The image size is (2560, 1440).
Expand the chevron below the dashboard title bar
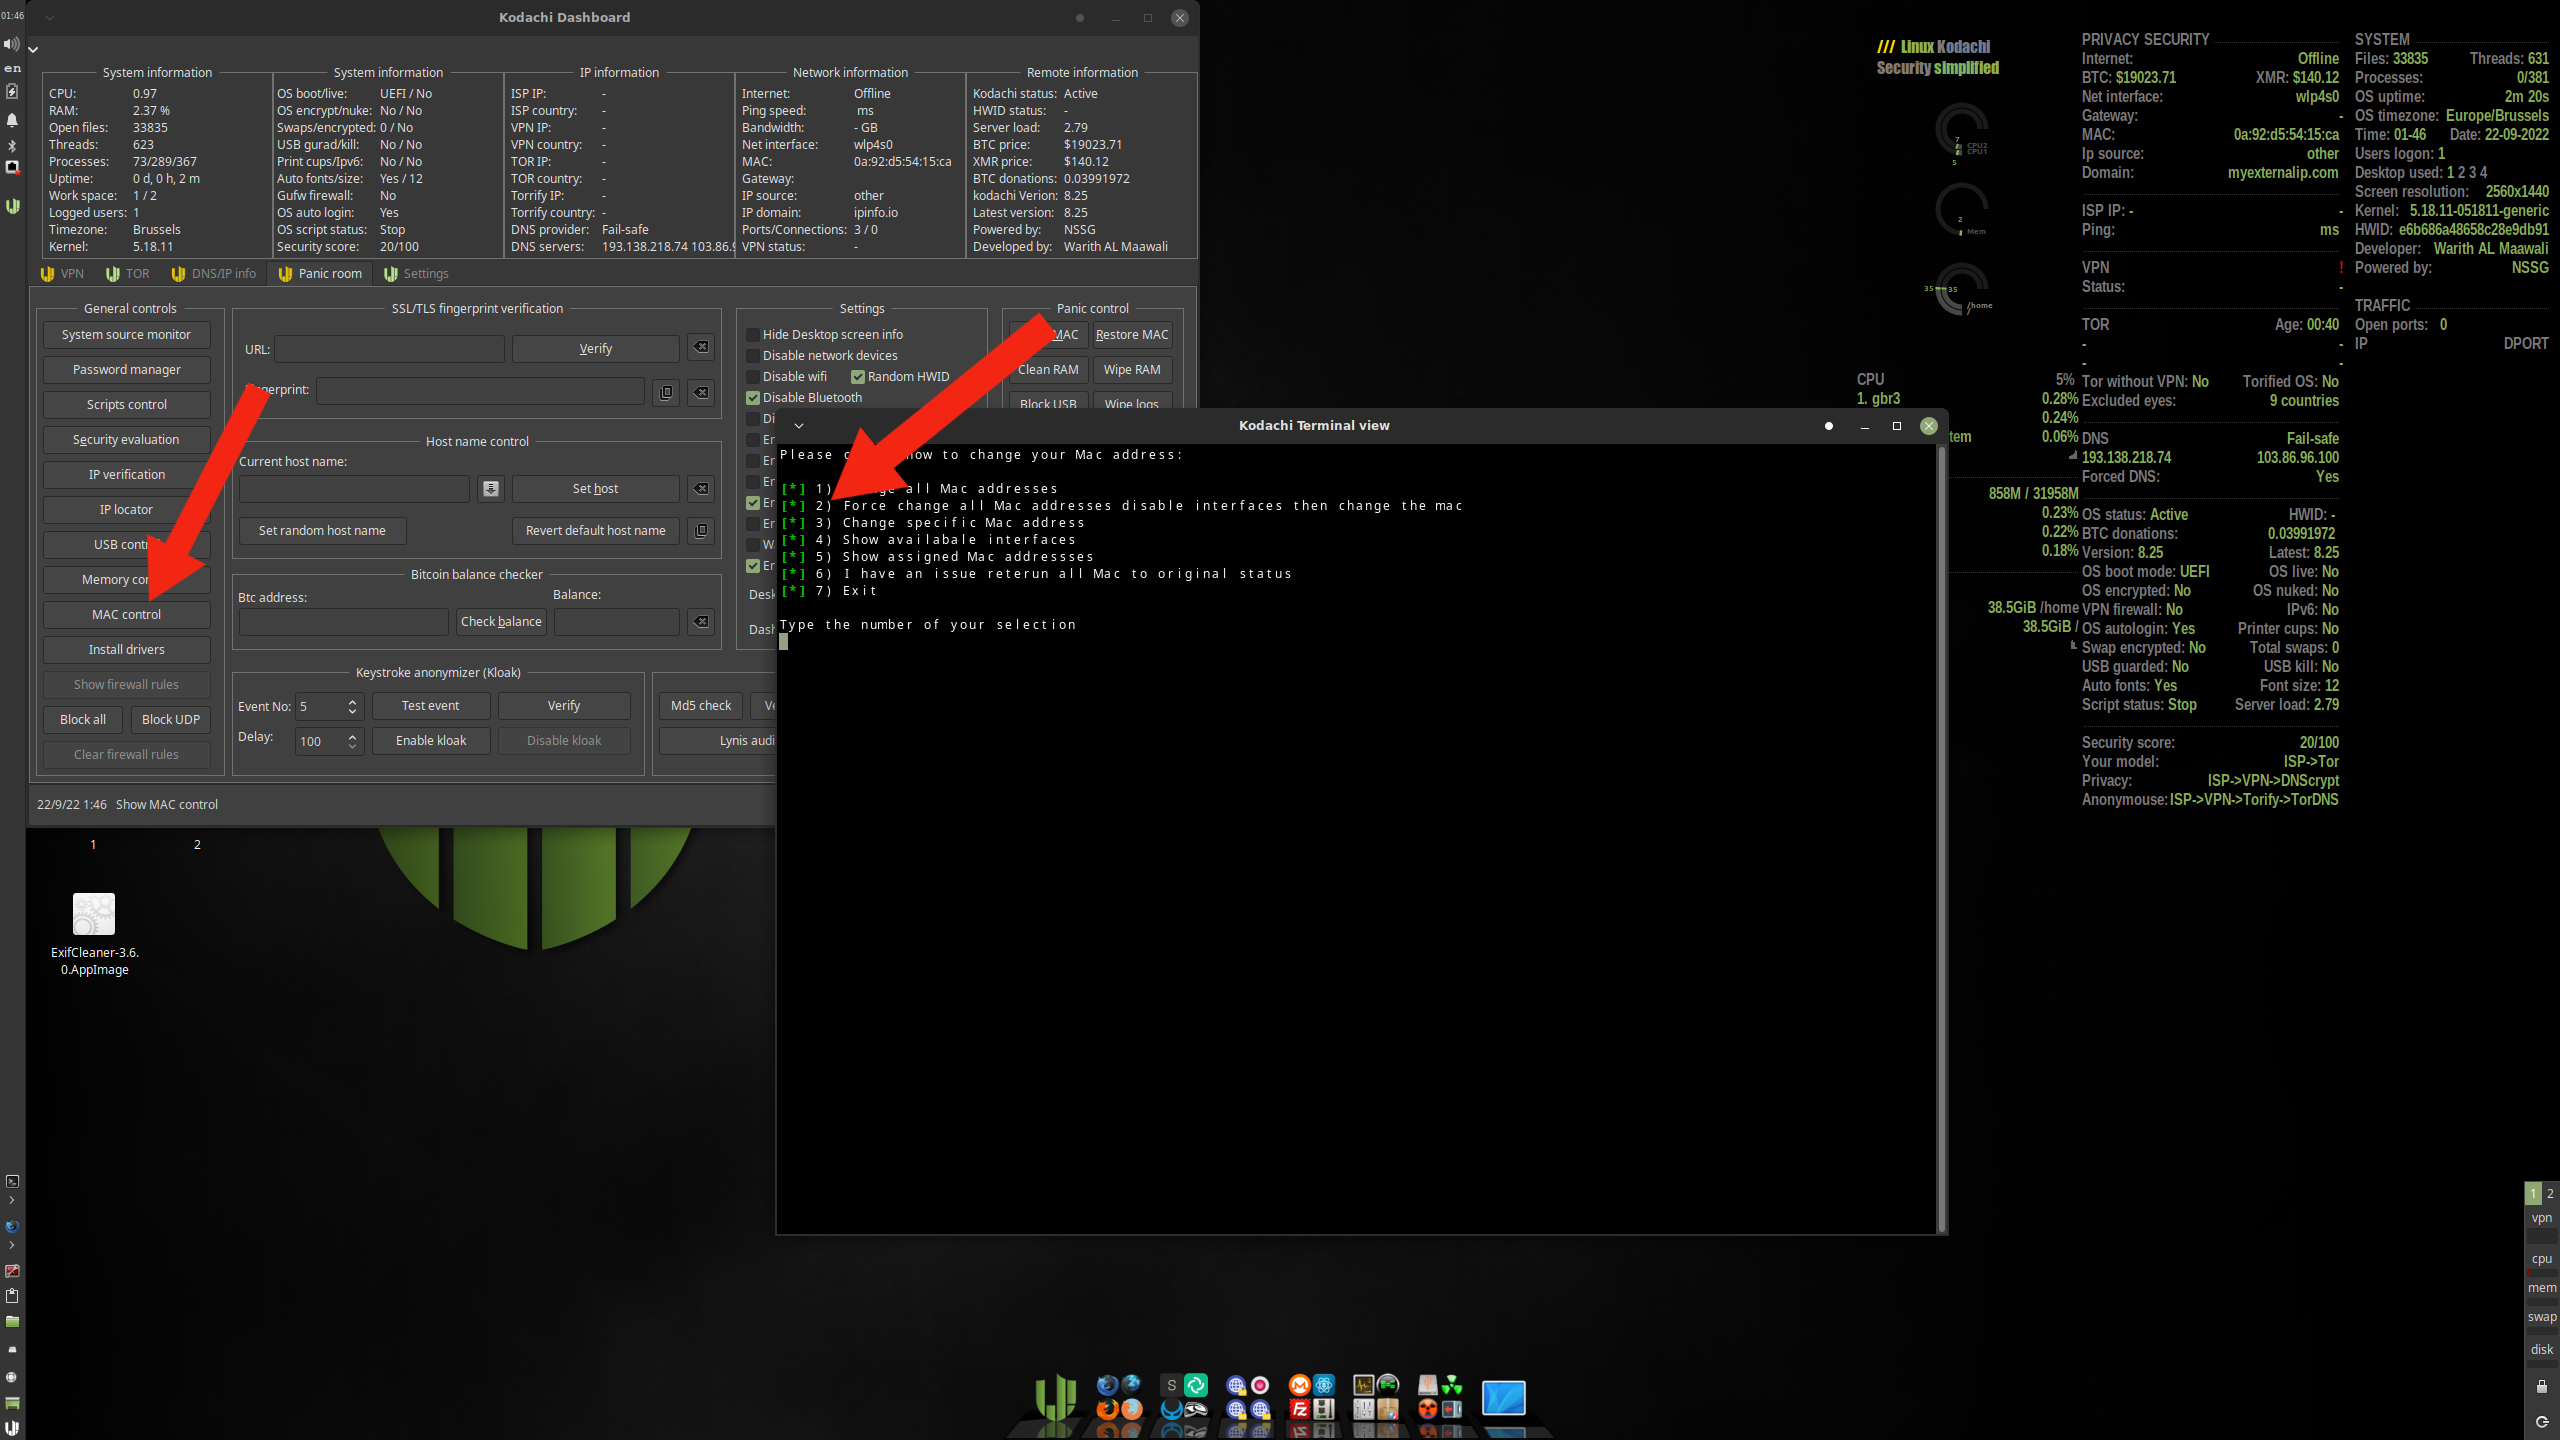point(33,48)
